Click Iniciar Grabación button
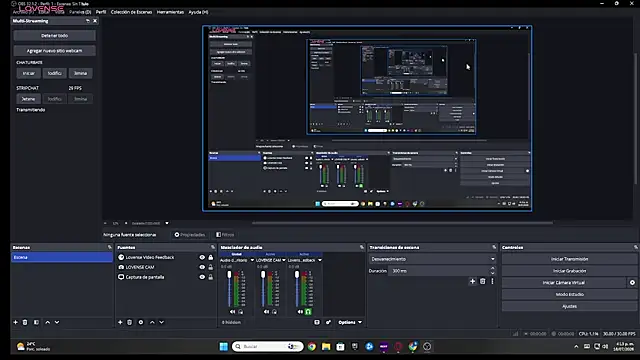 tap(569, 271)
